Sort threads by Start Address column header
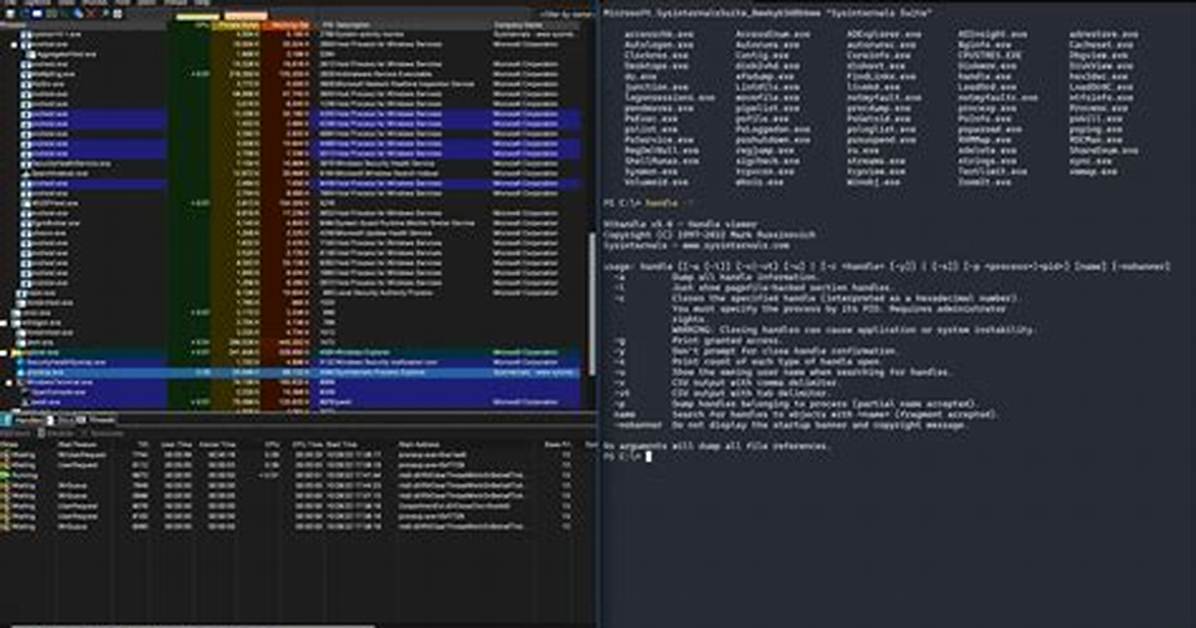Image resolution: width=1196 pixels, height=628 pixels. [418, 444]
